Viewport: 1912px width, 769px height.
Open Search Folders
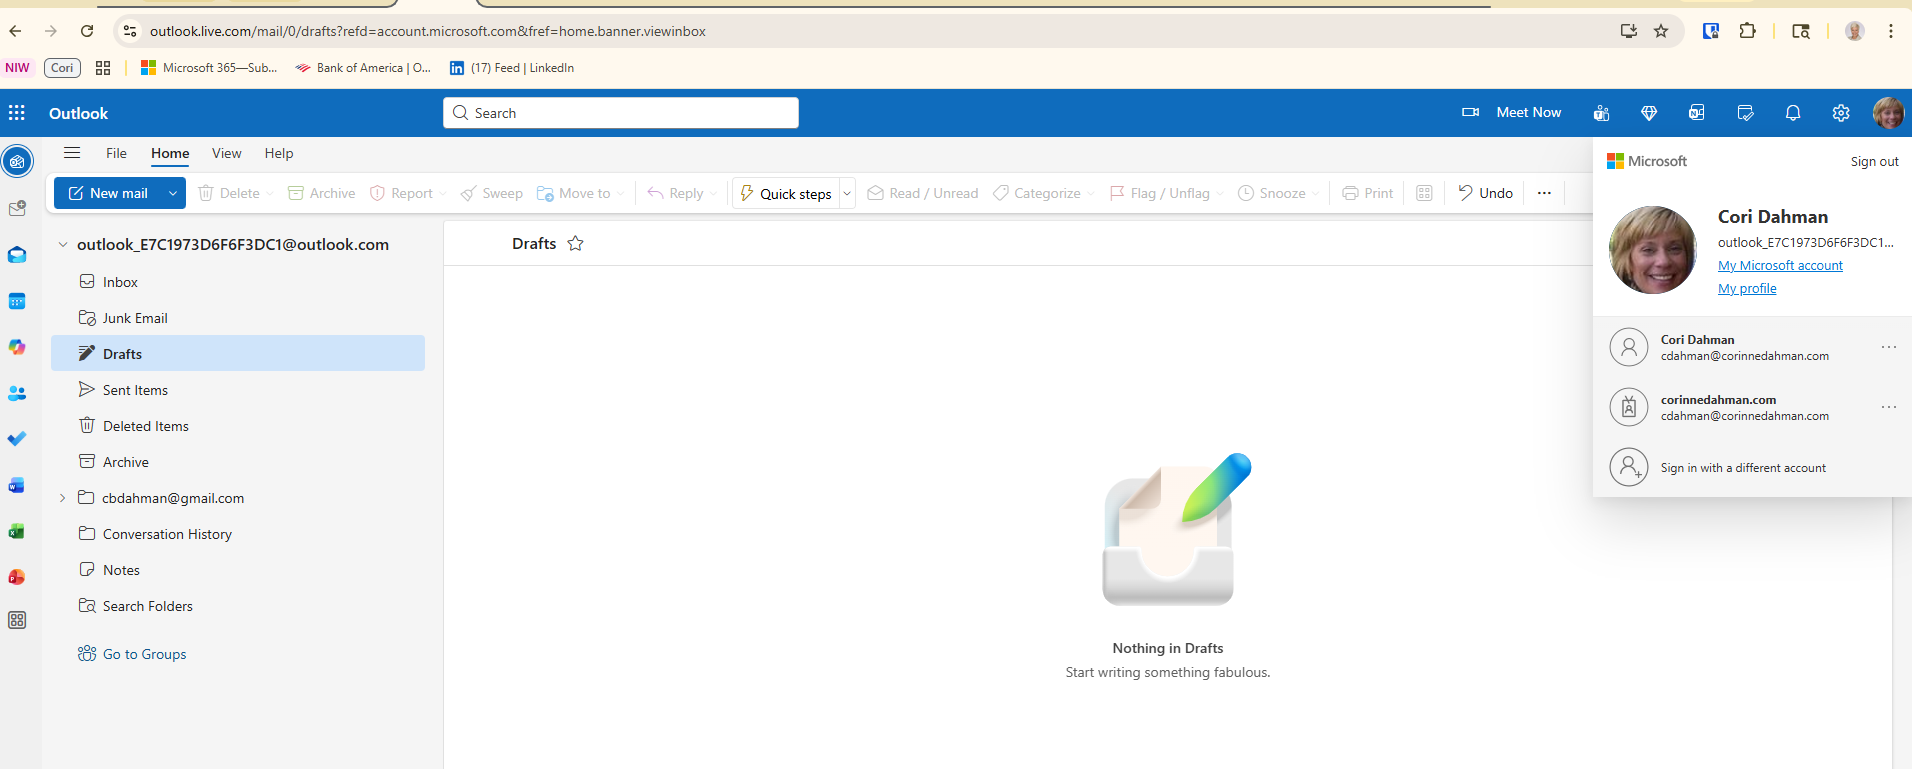(x=238, y=606)
